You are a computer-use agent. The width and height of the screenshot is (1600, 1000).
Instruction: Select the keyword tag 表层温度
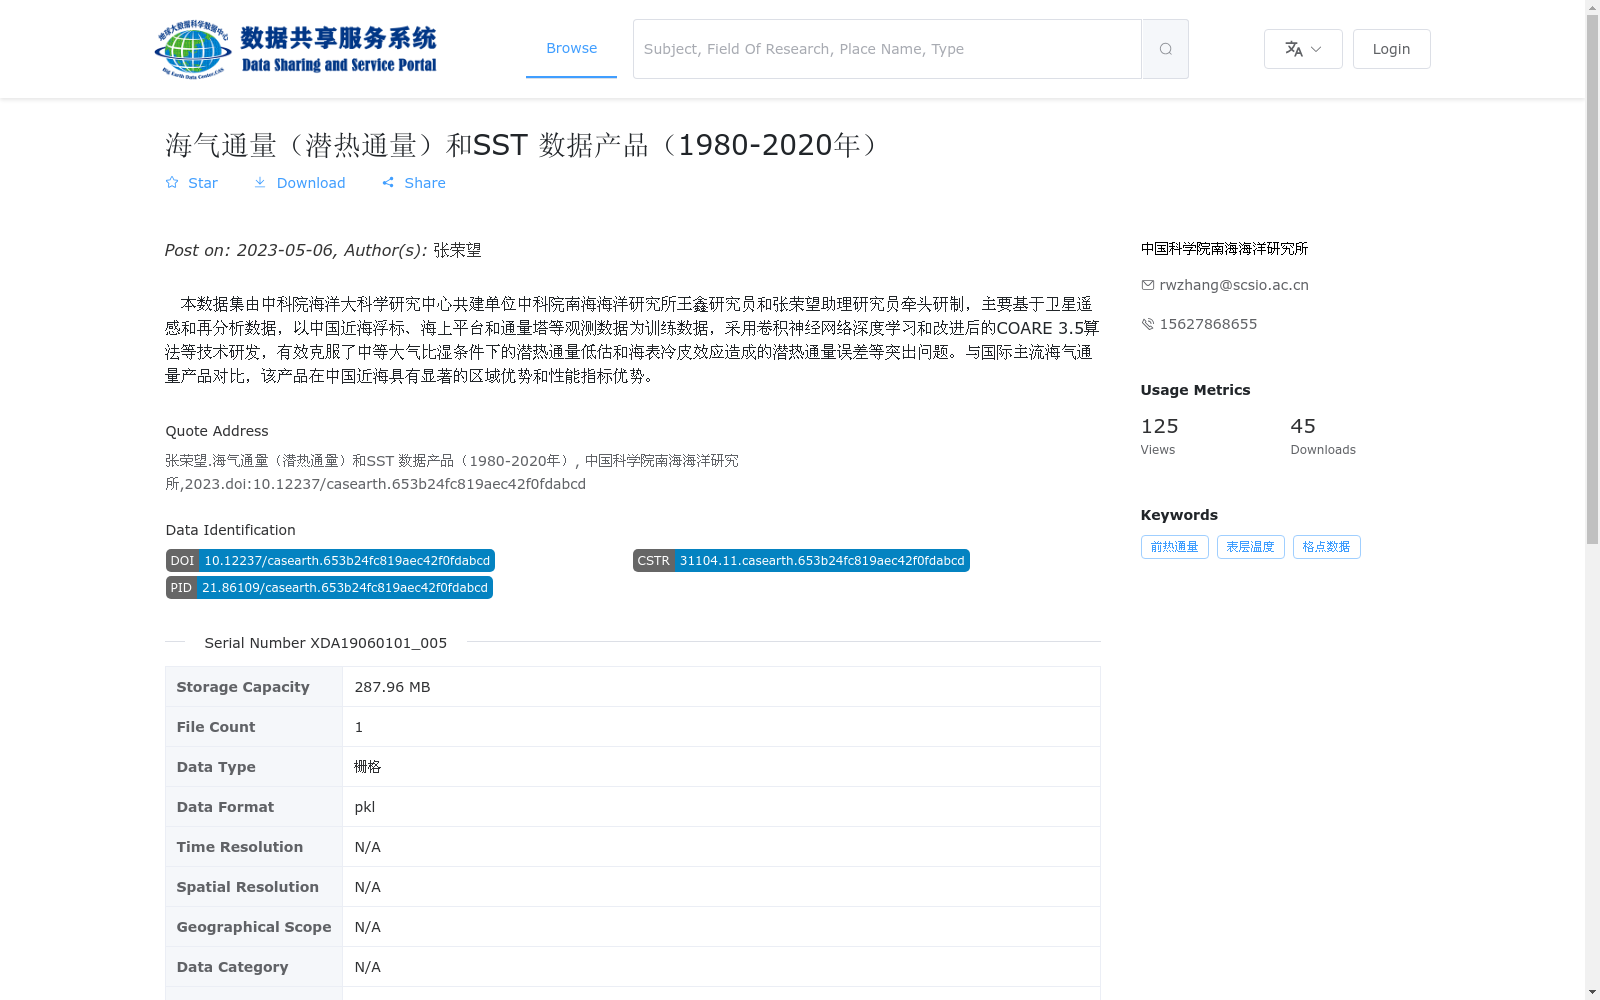click(x=1251, y=547)
